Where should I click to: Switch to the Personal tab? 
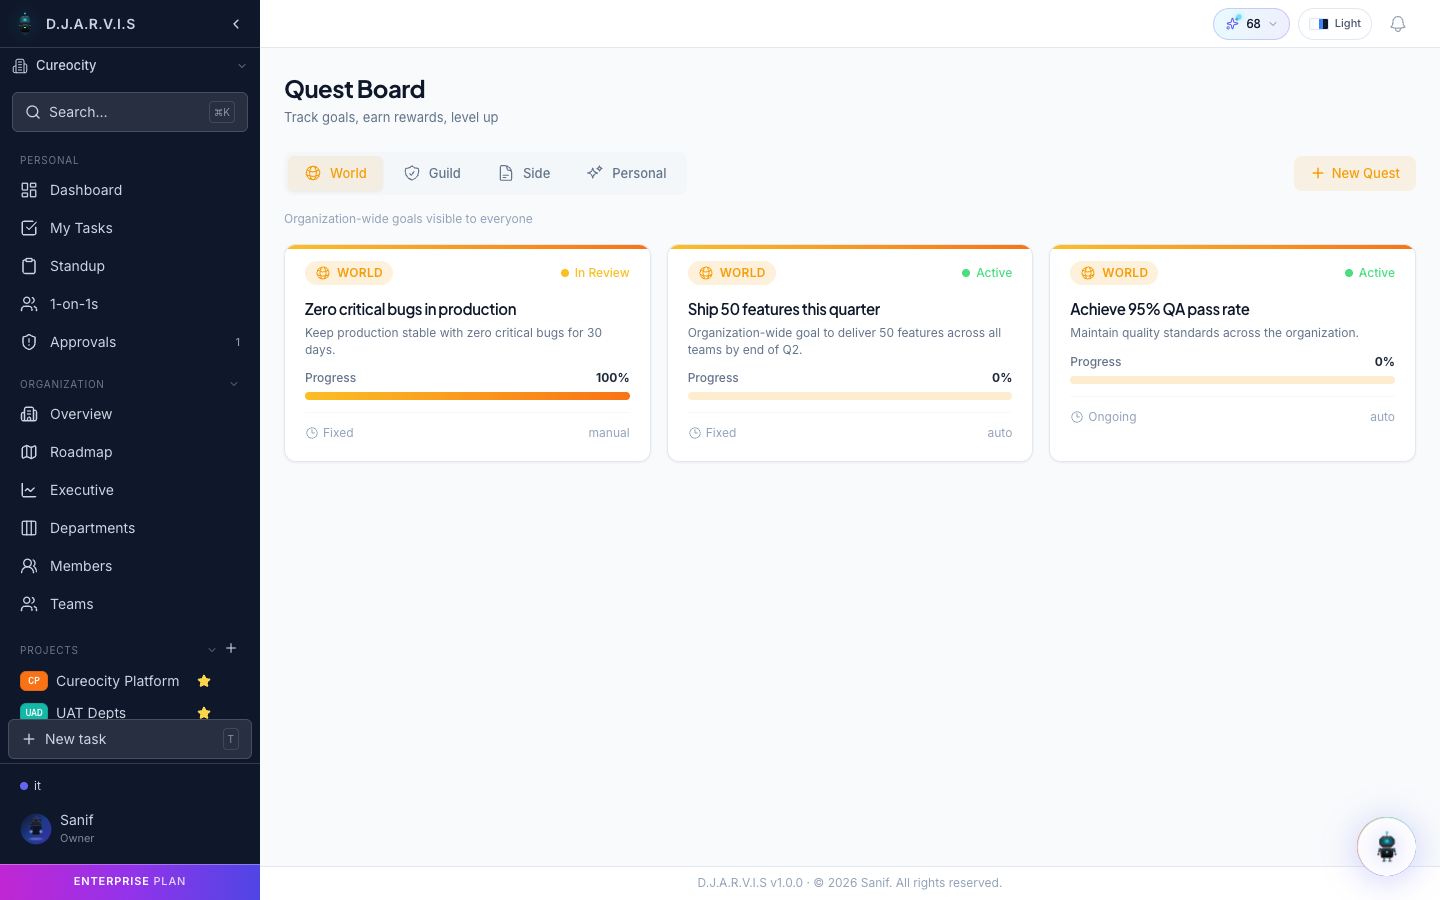tap(627, 173)
